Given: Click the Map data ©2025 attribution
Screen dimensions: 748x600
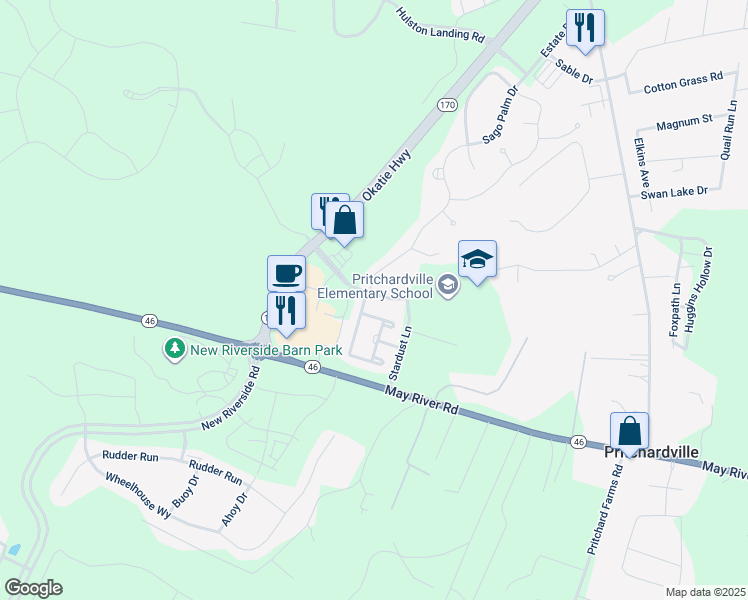Looking at the screenshot, I should pos(706,593).
